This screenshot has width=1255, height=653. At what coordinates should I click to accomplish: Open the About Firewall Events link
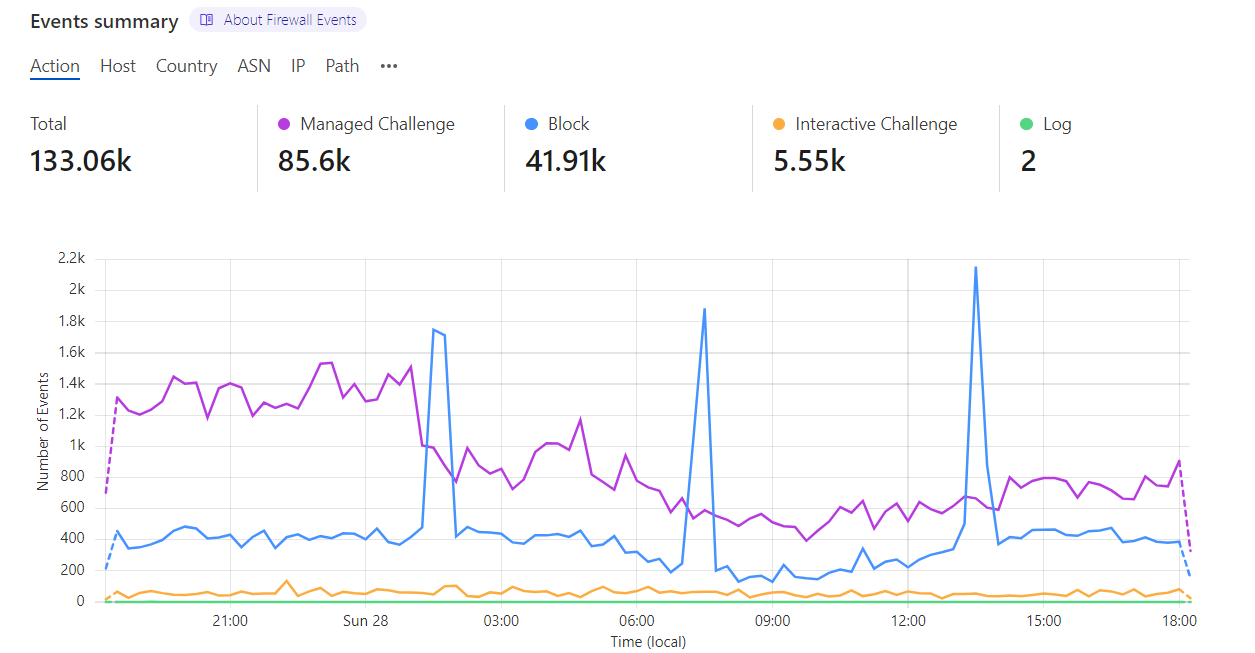point(289,20)
